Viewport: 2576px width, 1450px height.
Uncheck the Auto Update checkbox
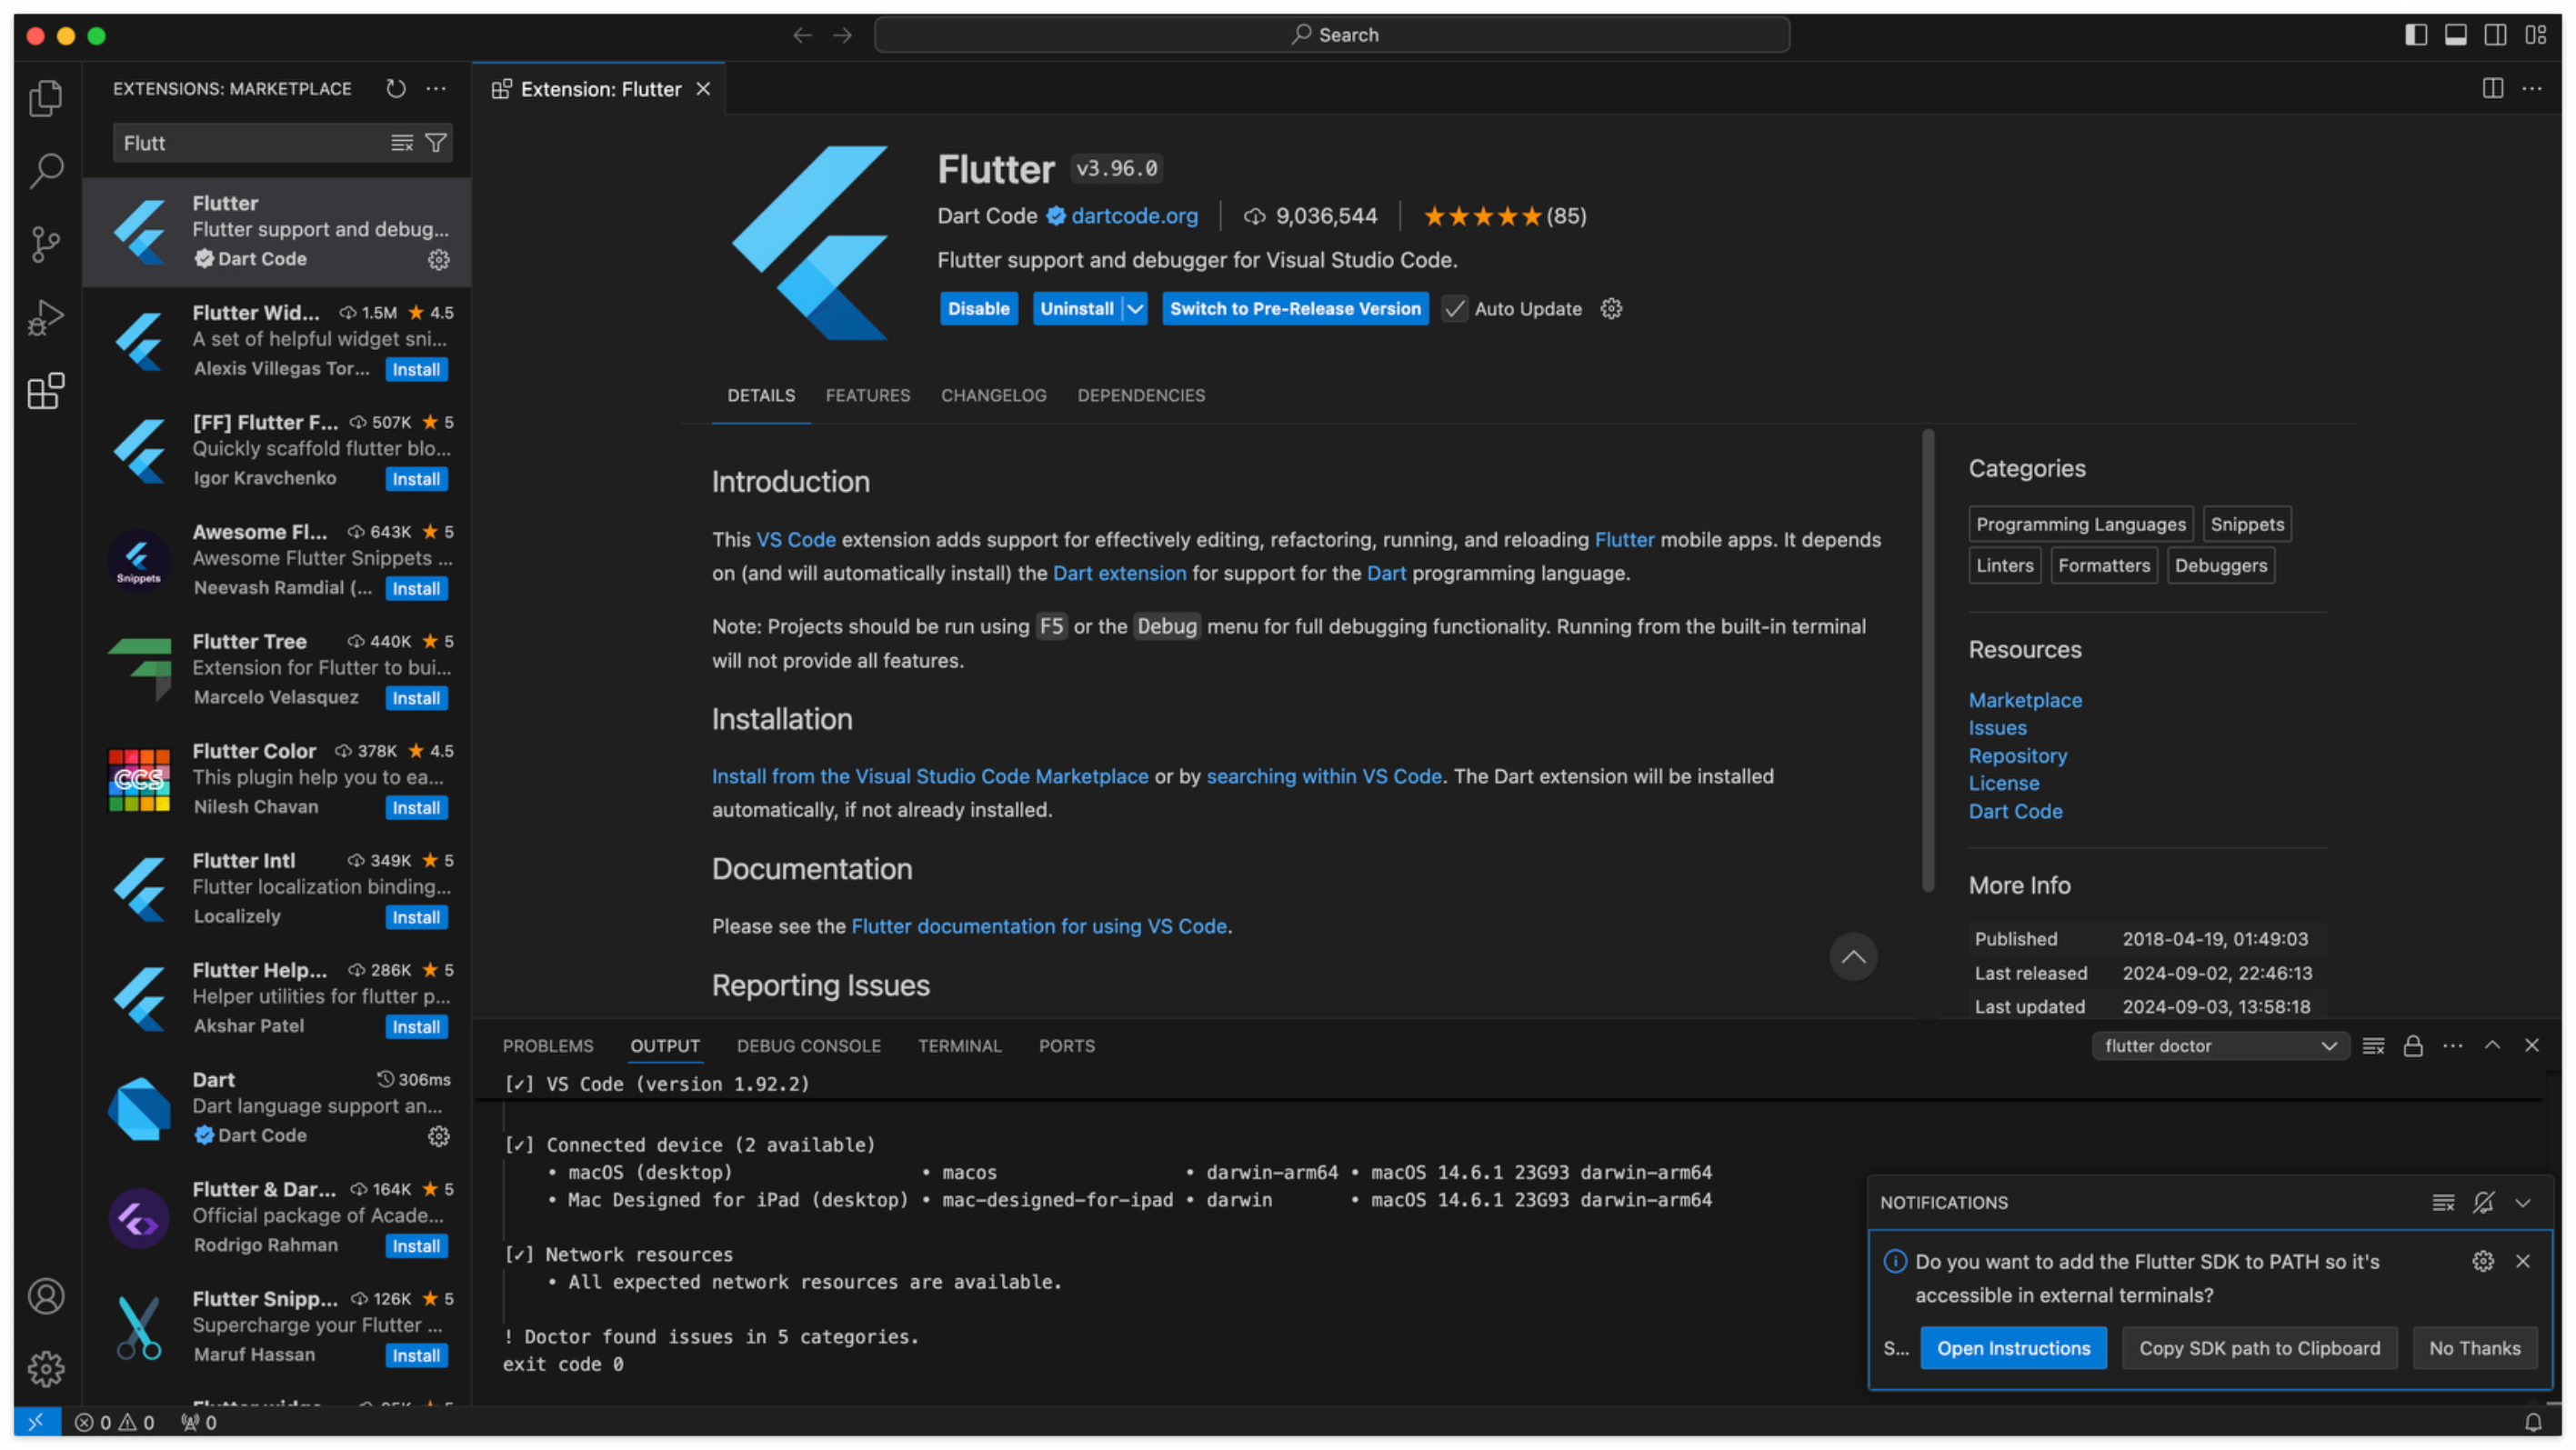[1453, 309]
